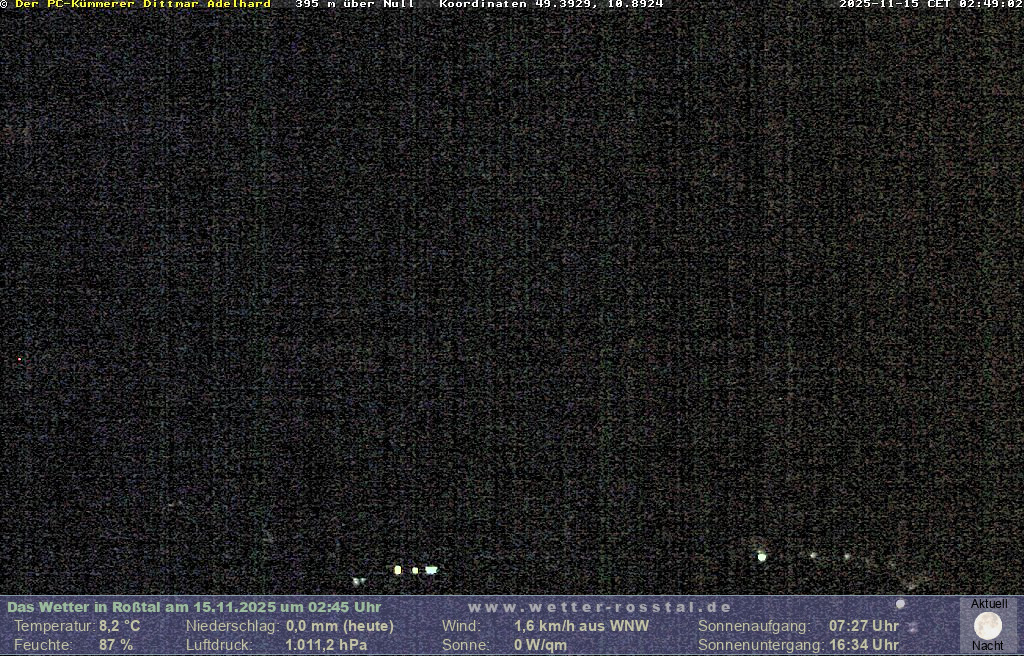Click the Sonne 0 W/qm value

[x=540, y=645]
